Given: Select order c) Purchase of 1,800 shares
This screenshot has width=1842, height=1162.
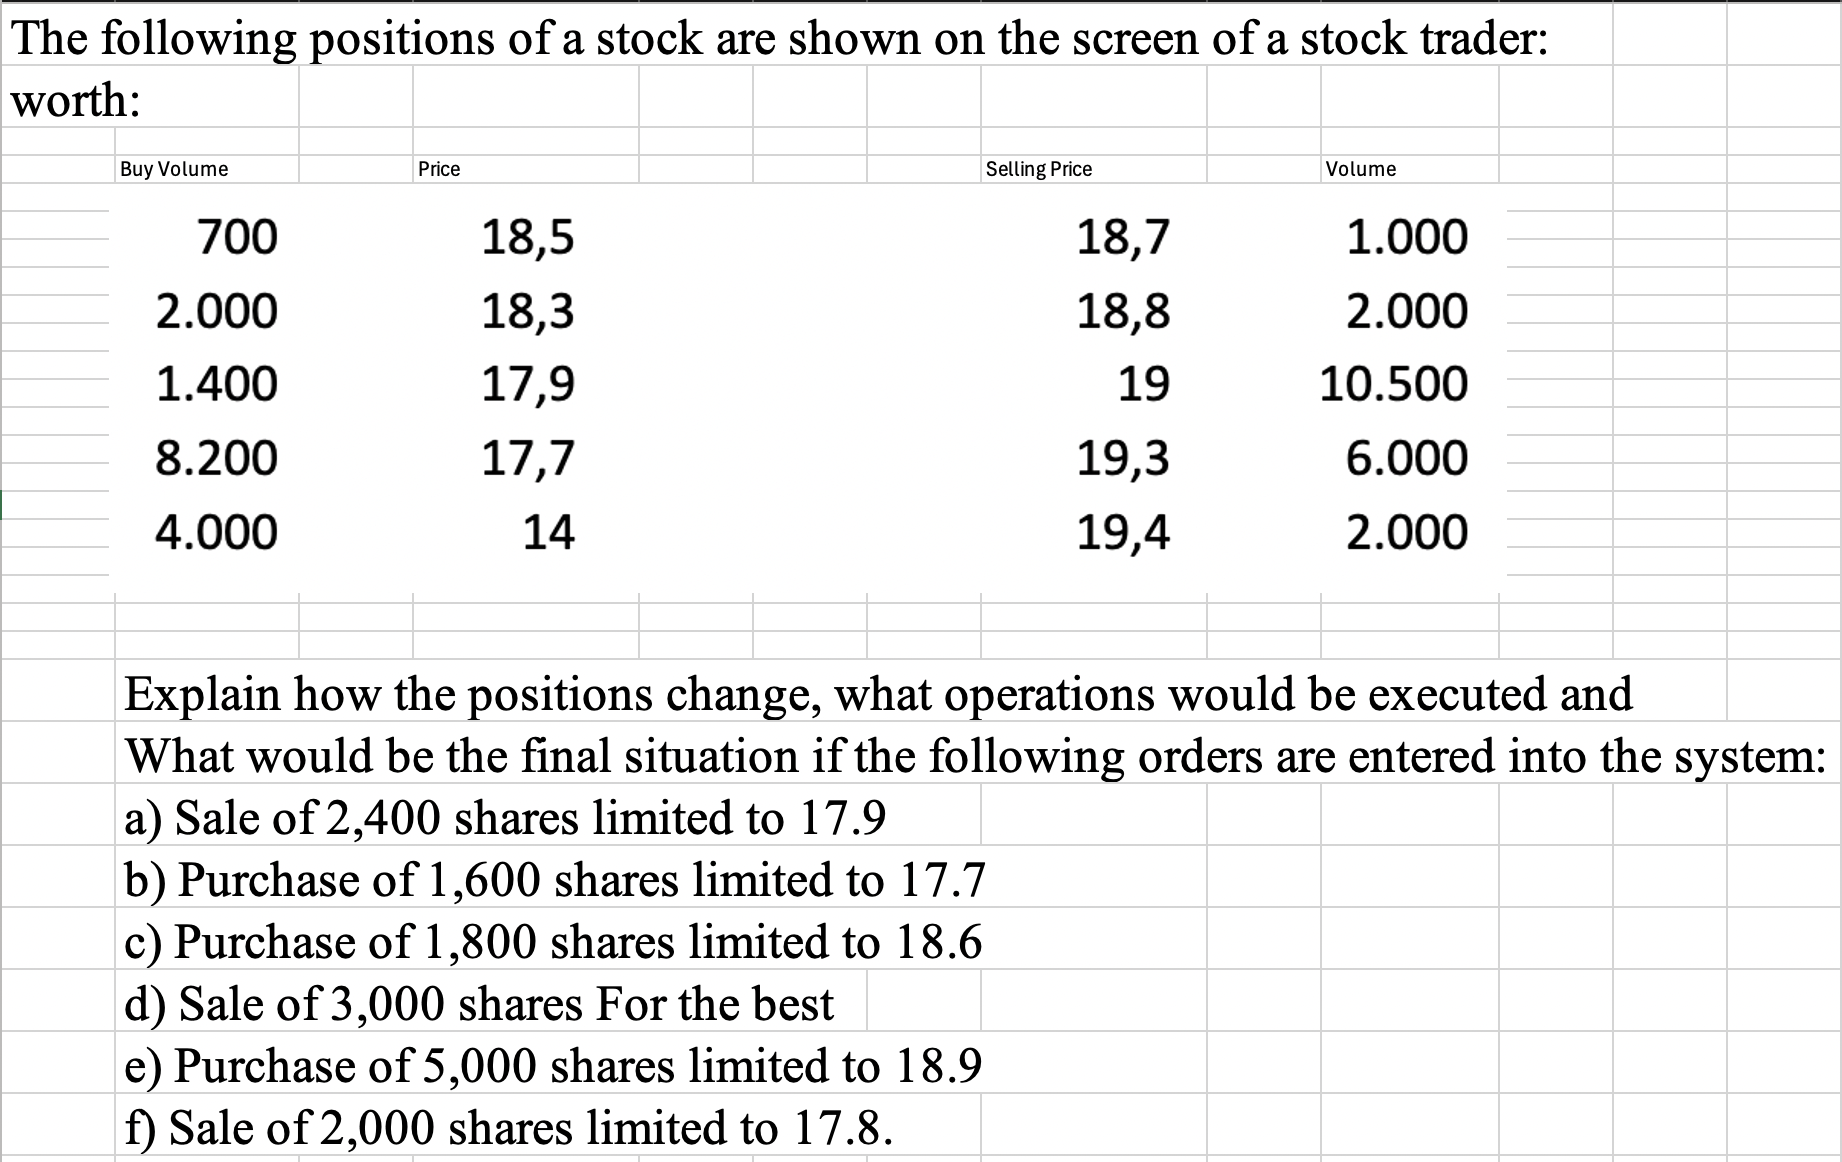Looking at the screenshot, I should (x=553, y=942).
